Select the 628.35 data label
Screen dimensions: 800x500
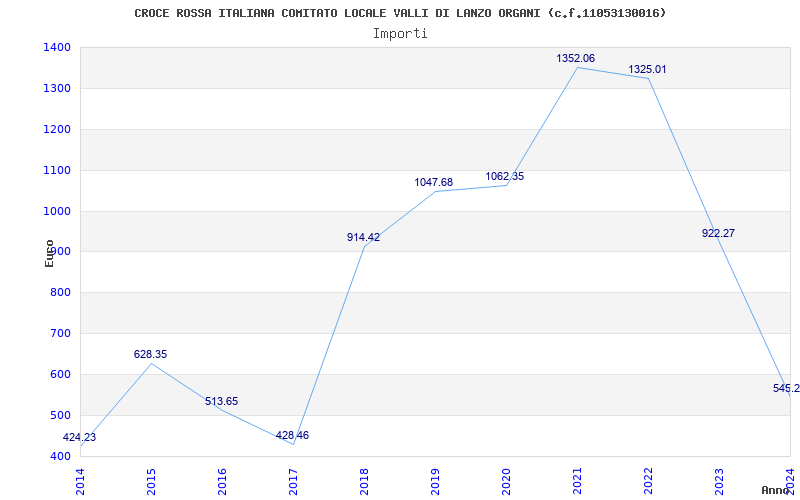(x=151, y=354)
